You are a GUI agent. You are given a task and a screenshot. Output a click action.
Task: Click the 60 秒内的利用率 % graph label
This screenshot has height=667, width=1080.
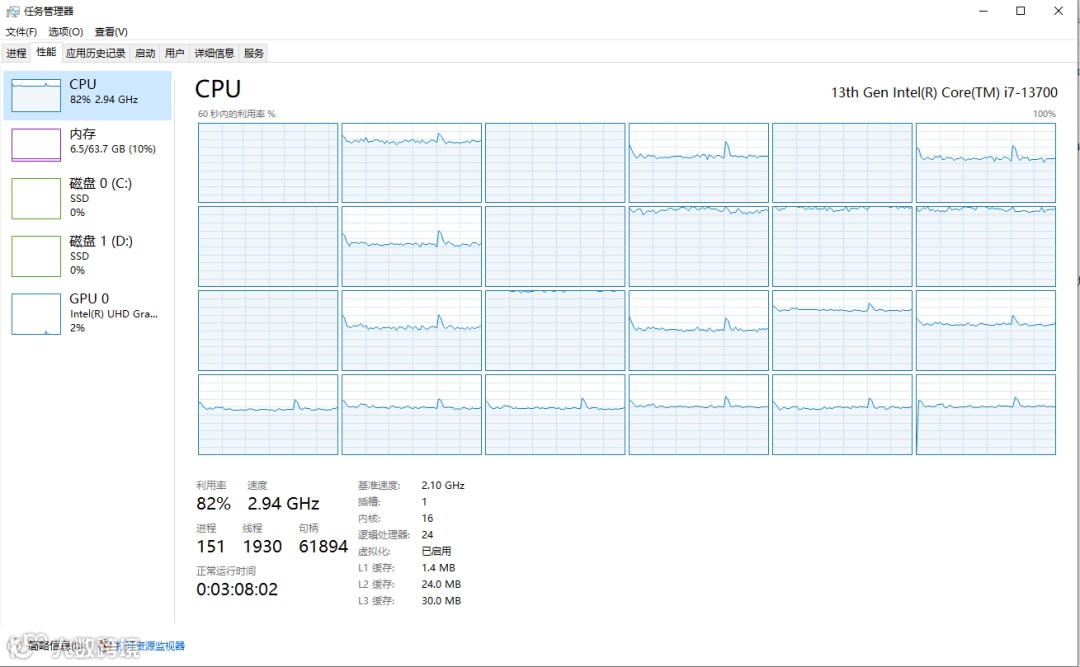[236, 114]
